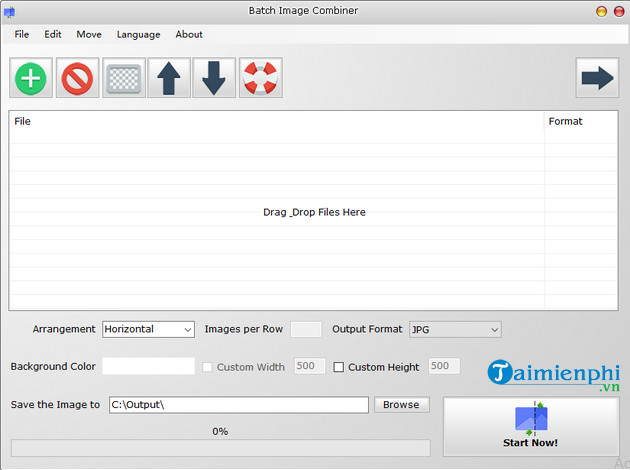This screenshot has width=630, height=470.
Task: Click the orange minimize window button
Action: 601,12
